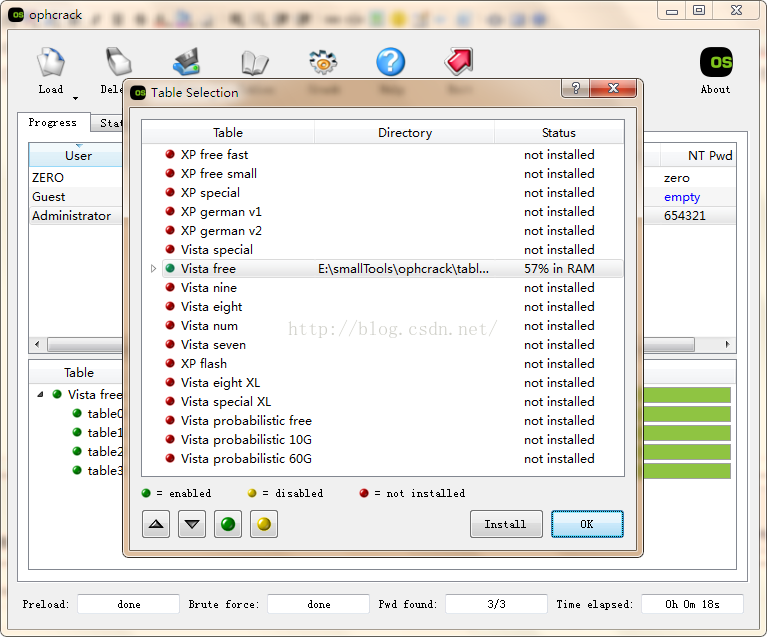Select the XP german v1 table
Screen dimensions: 767x637
221,212
